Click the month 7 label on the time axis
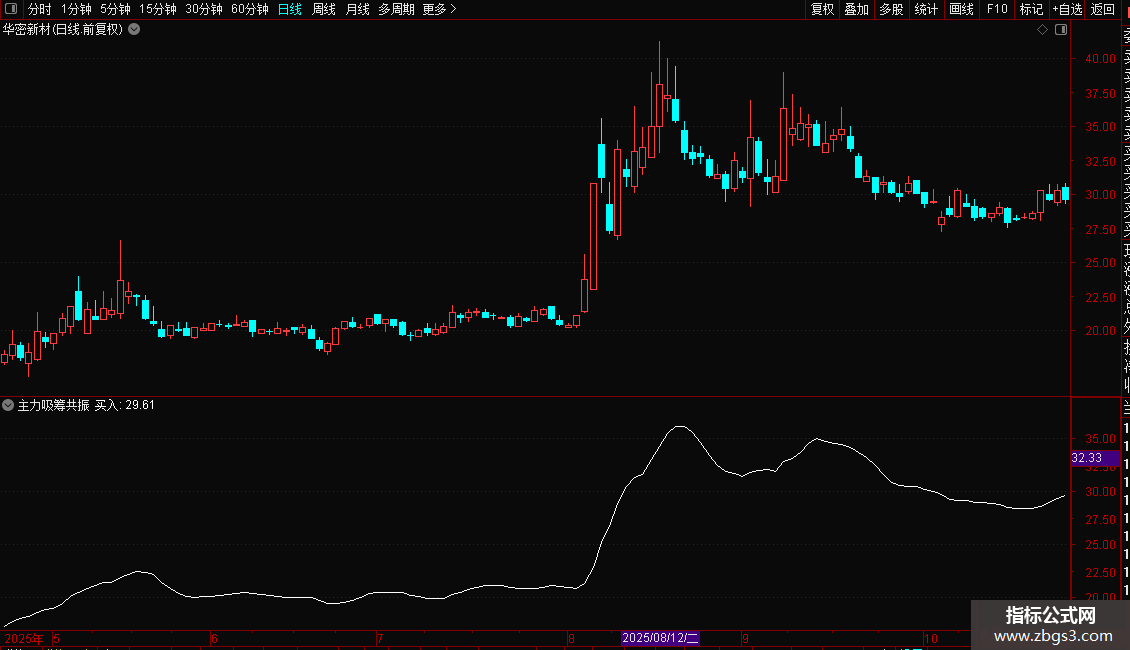 (380, 638)
